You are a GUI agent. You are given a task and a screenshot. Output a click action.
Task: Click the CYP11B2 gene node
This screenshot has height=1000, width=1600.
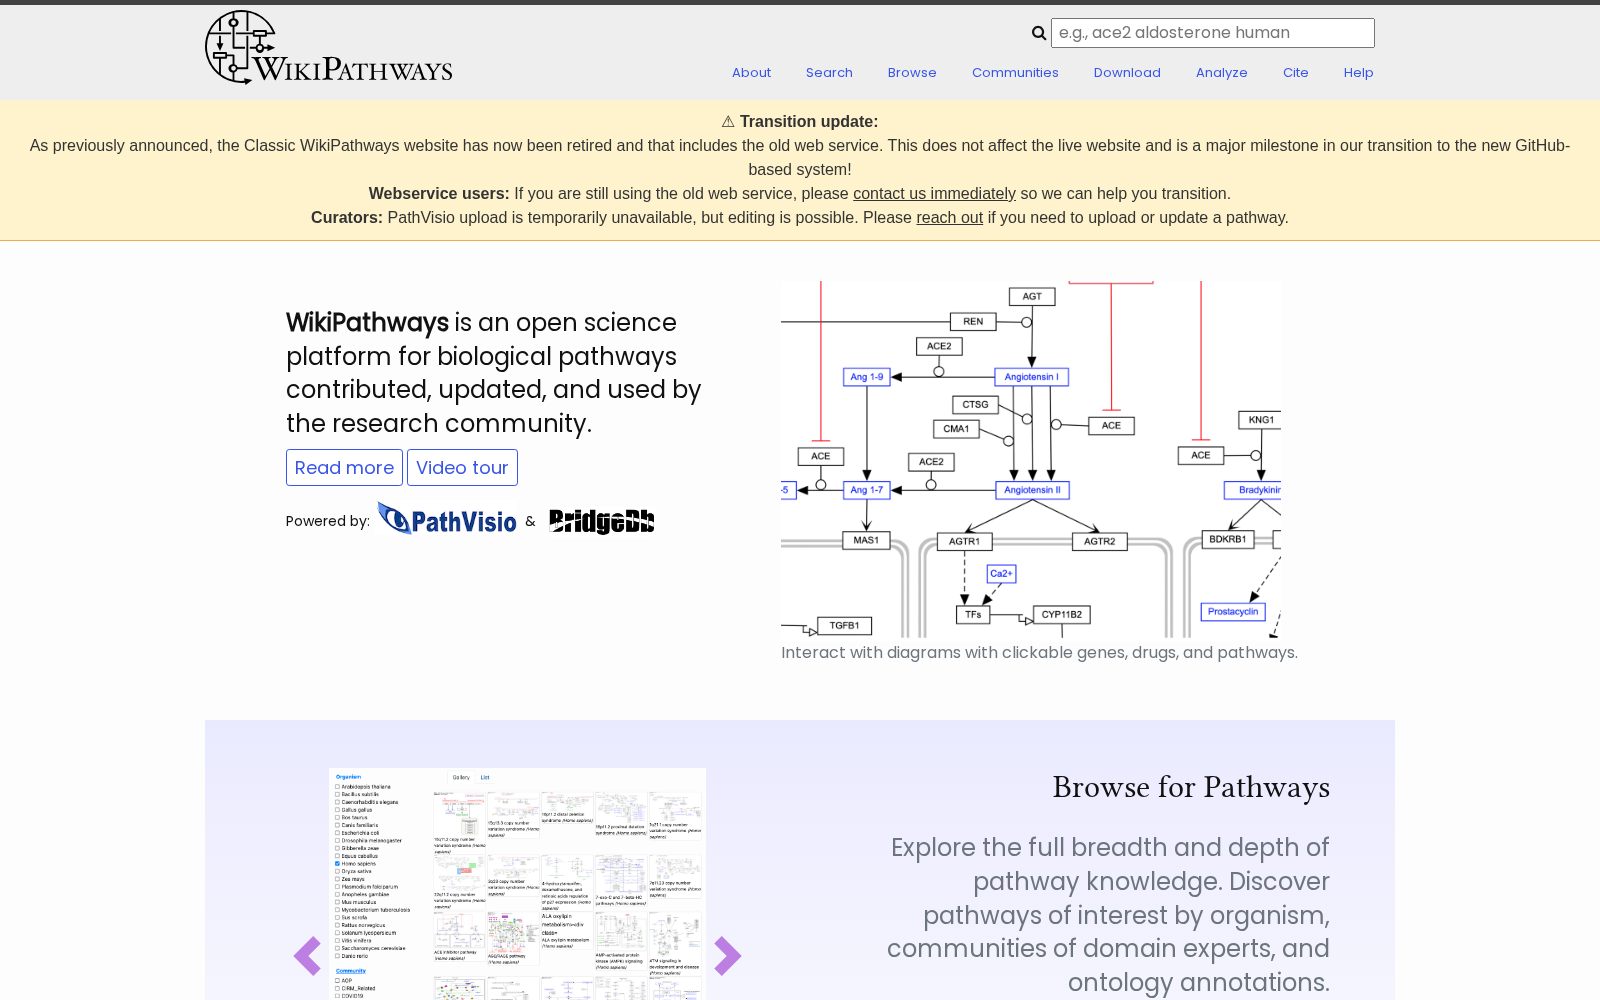(1062, 615)
